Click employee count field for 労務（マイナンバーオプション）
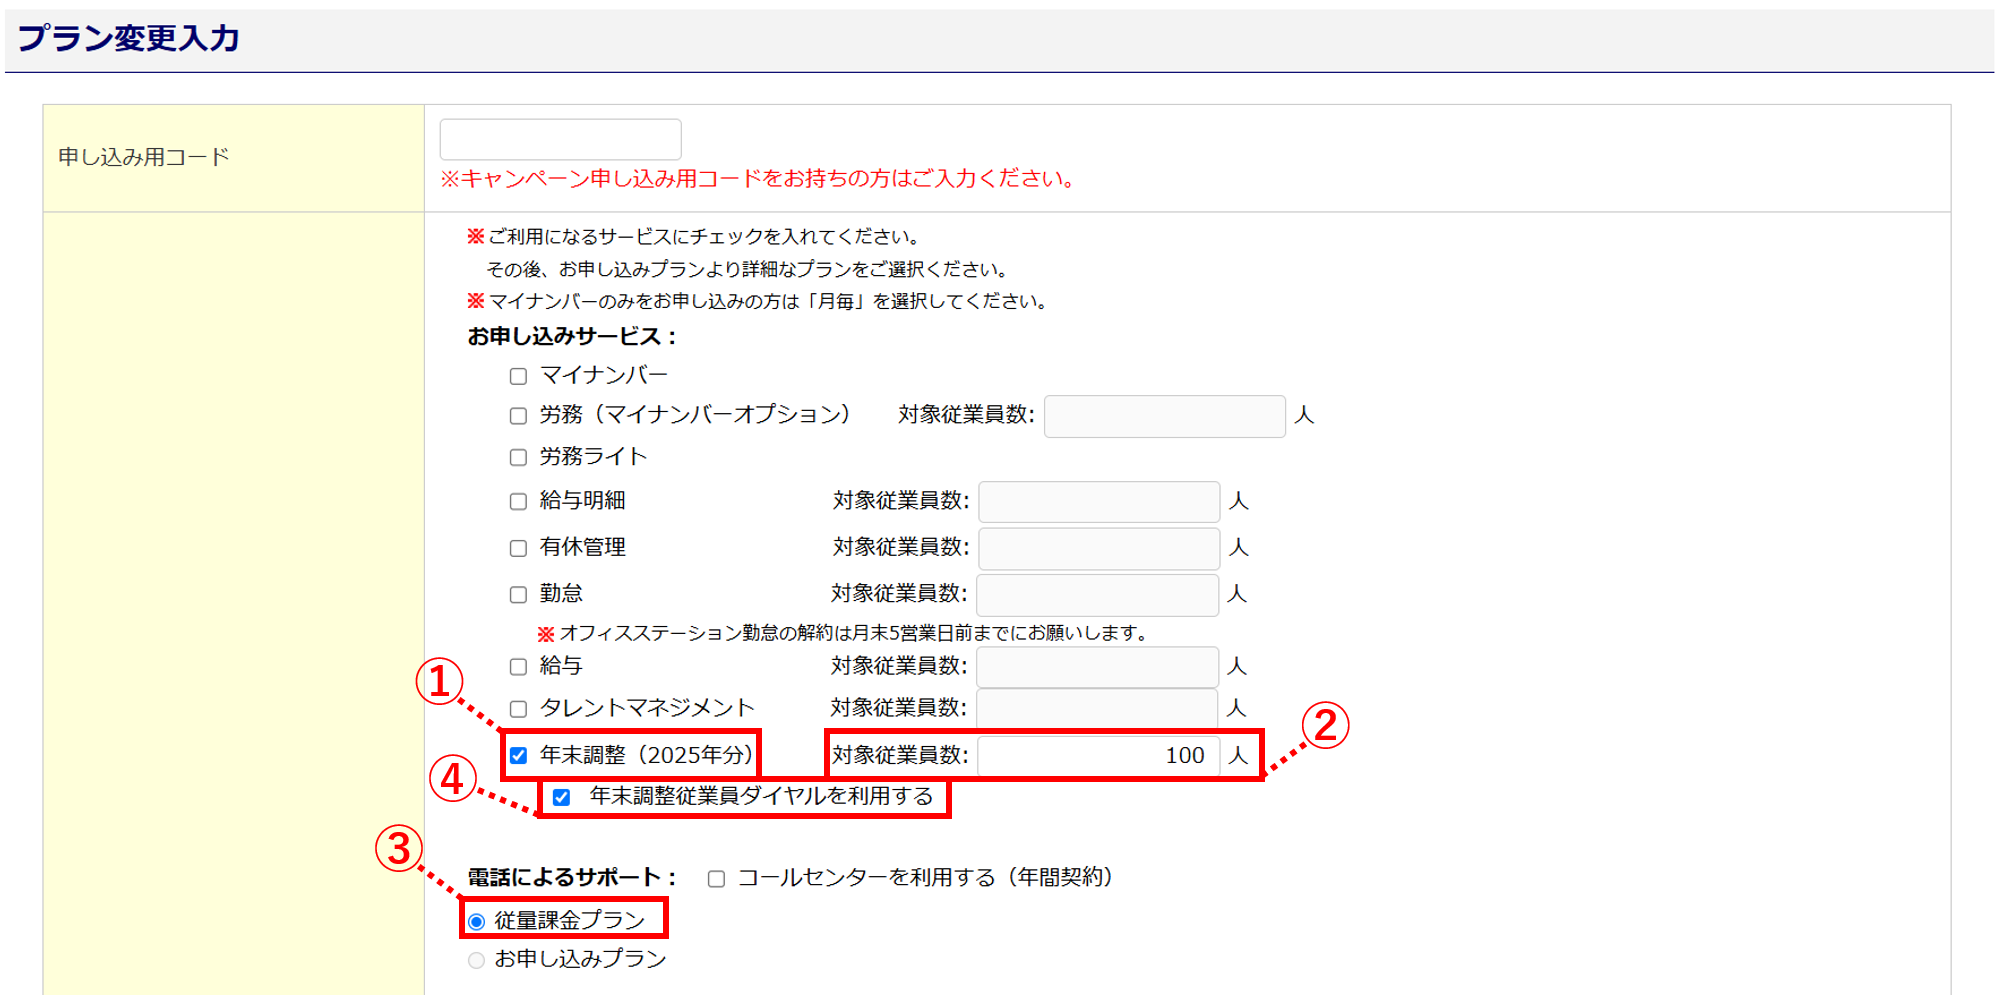The image size is (1999, 995). click(1165, 416)
